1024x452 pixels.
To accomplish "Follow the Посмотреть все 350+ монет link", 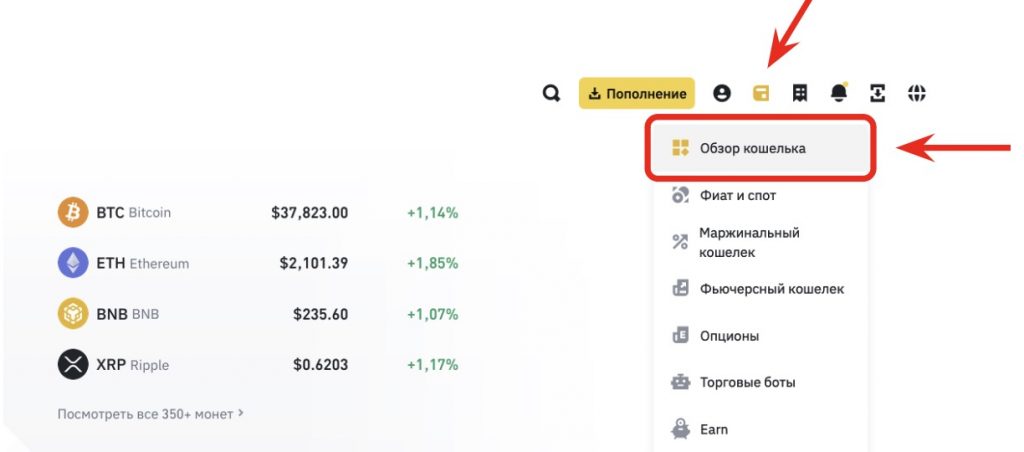I will click(x=150, y=413).
